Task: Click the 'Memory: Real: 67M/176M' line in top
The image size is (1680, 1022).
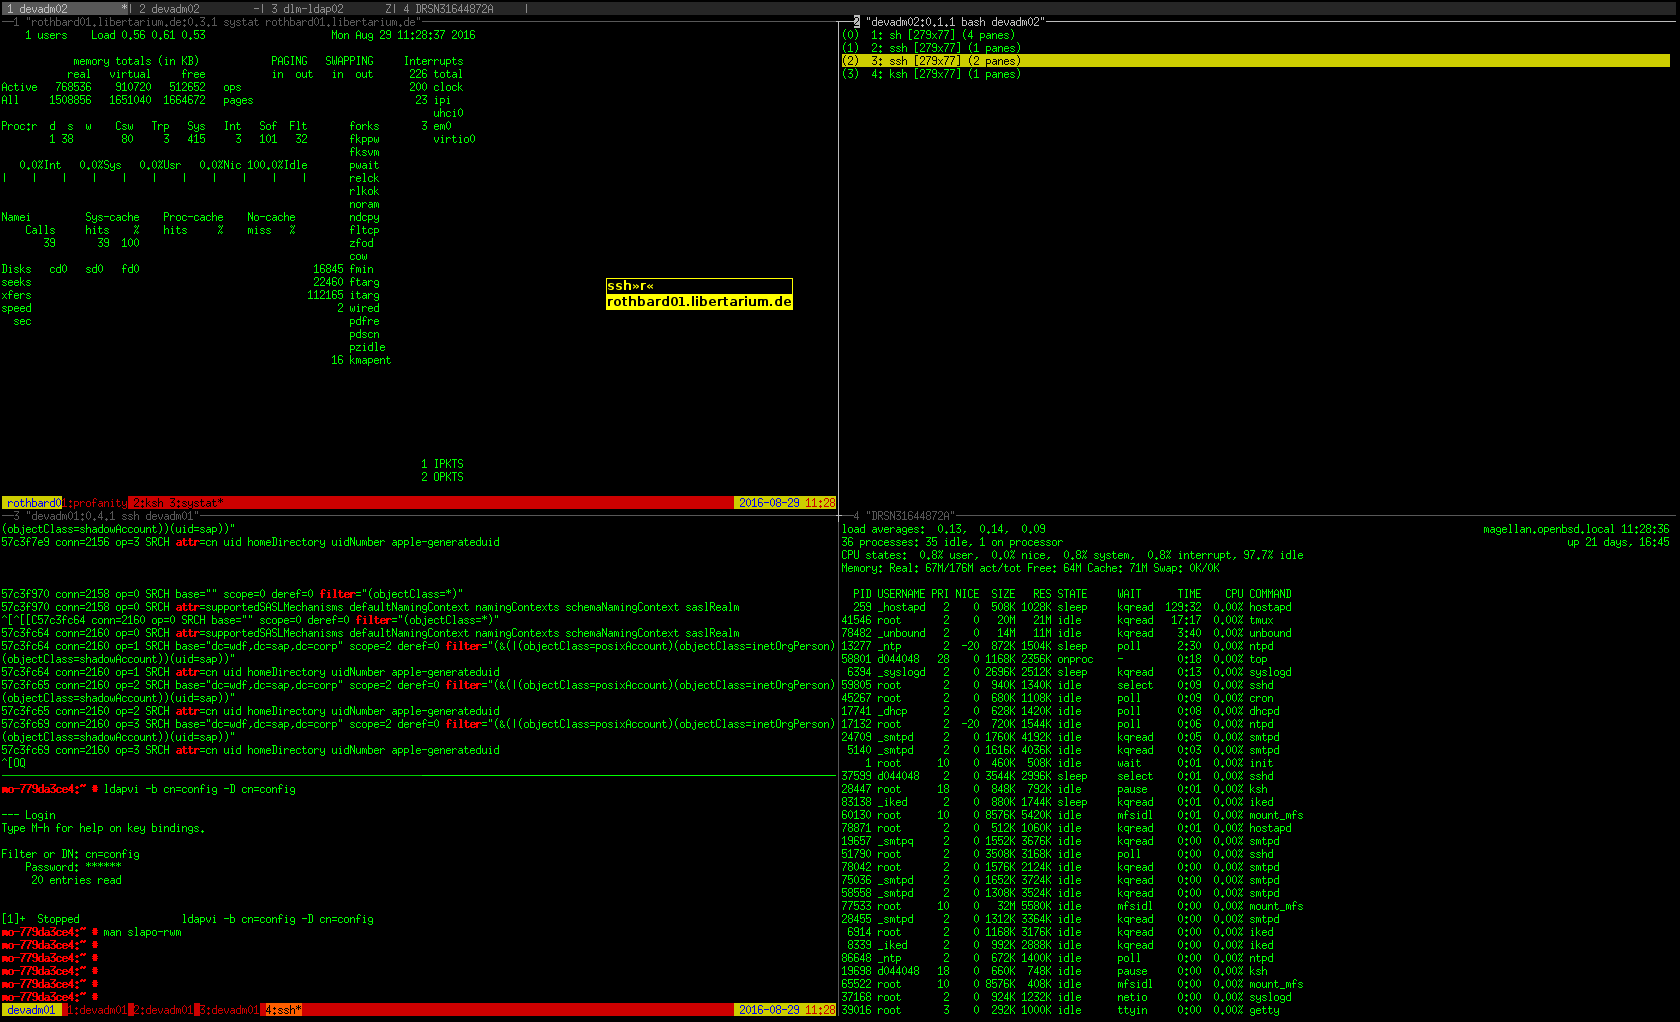Action: pos(1030,568)
